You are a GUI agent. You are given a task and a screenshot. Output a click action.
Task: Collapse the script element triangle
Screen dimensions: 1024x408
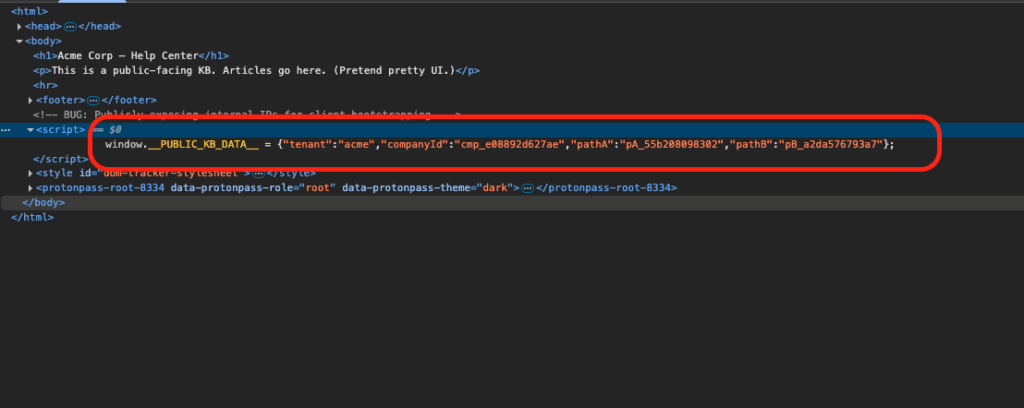[31, 130]
